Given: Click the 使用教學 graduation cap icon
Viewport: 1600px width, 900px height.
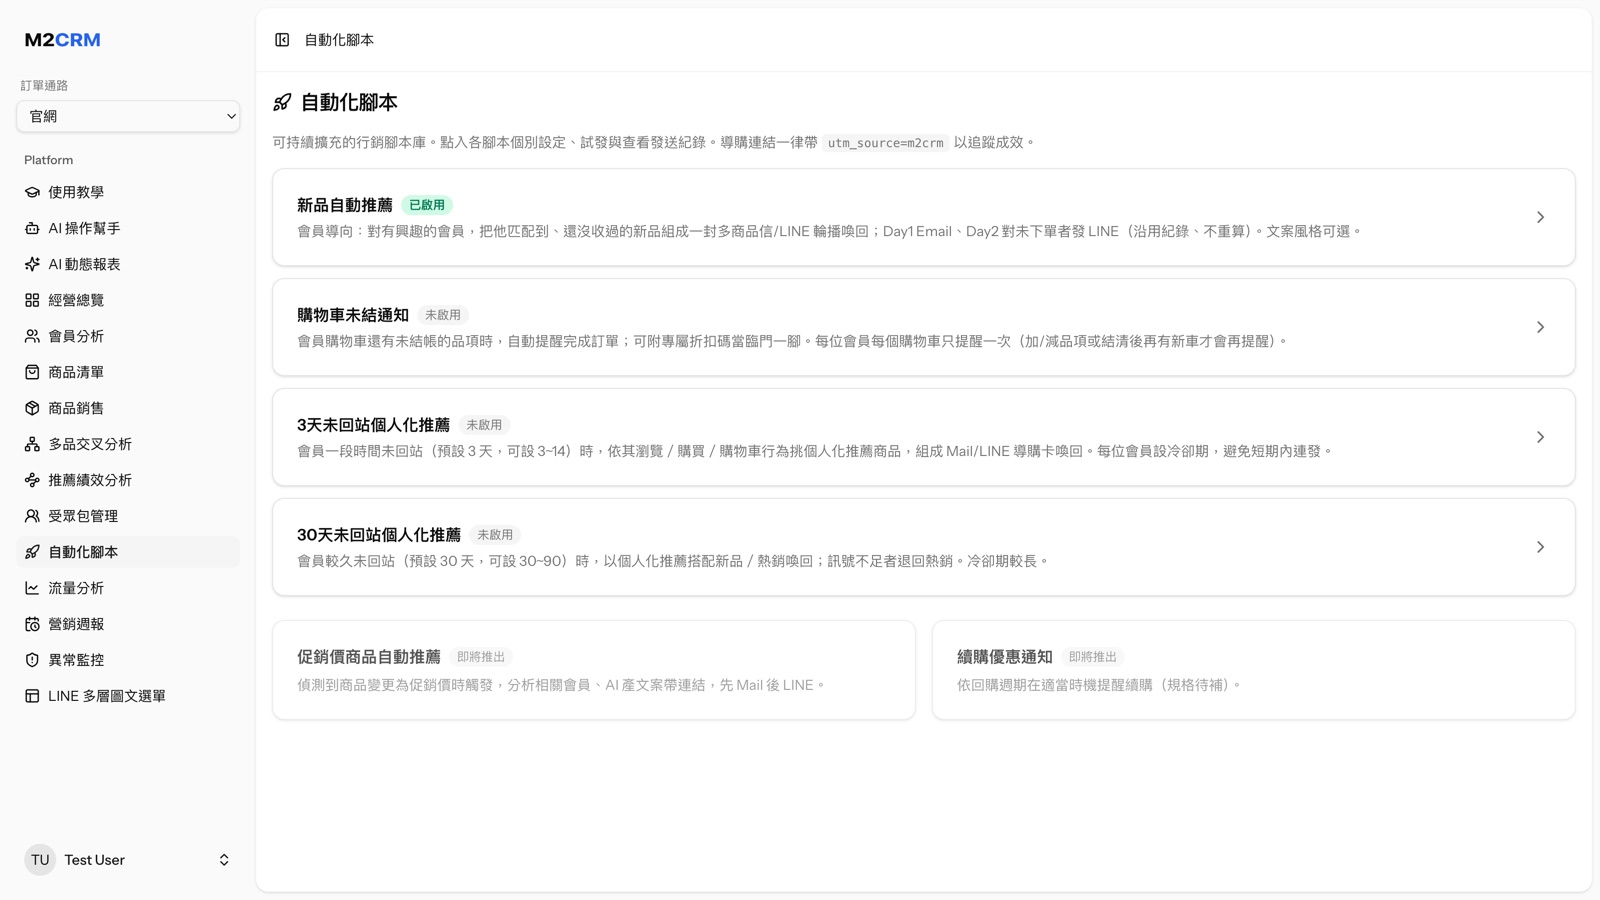Looking at the screenshot, I should (x=32, y=192).
